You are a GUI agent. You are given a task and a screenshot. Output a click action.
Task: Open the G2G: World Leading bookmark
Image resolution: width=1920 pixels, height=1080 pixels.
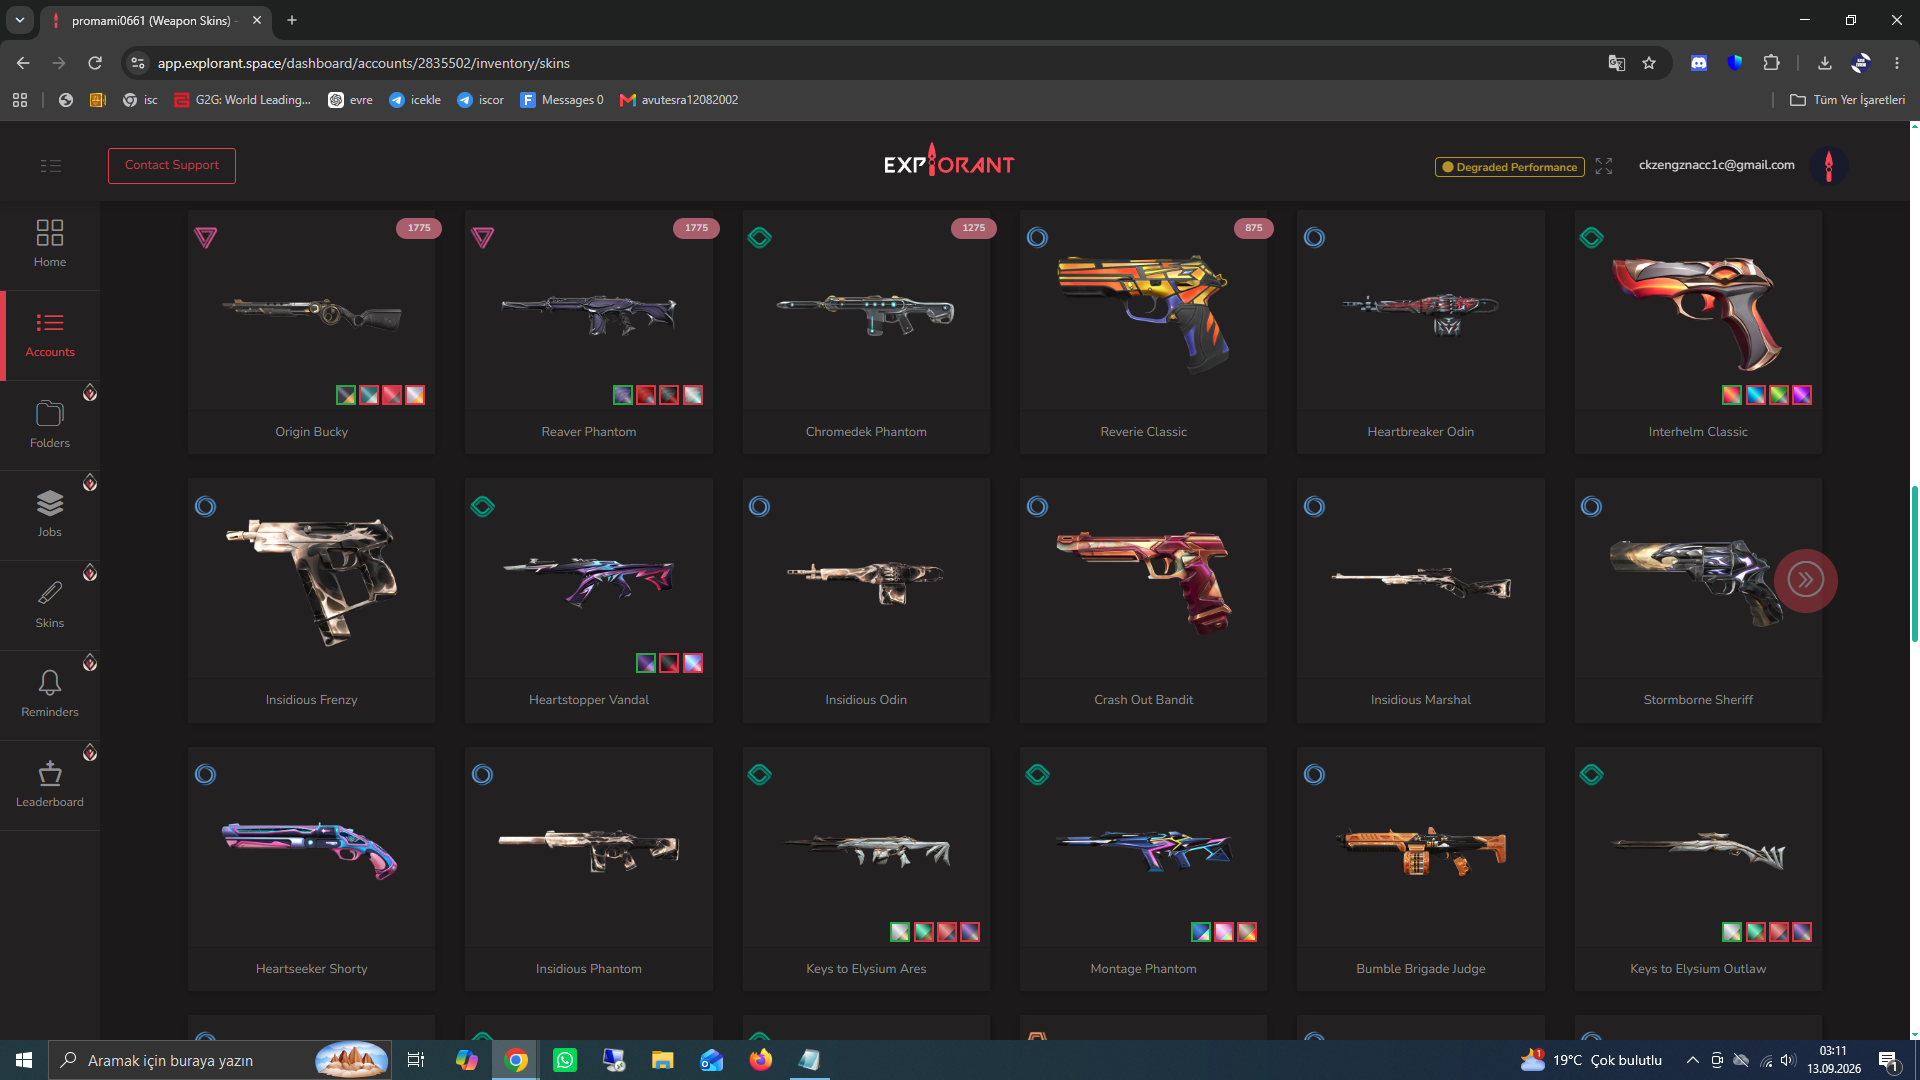(242, 100)
